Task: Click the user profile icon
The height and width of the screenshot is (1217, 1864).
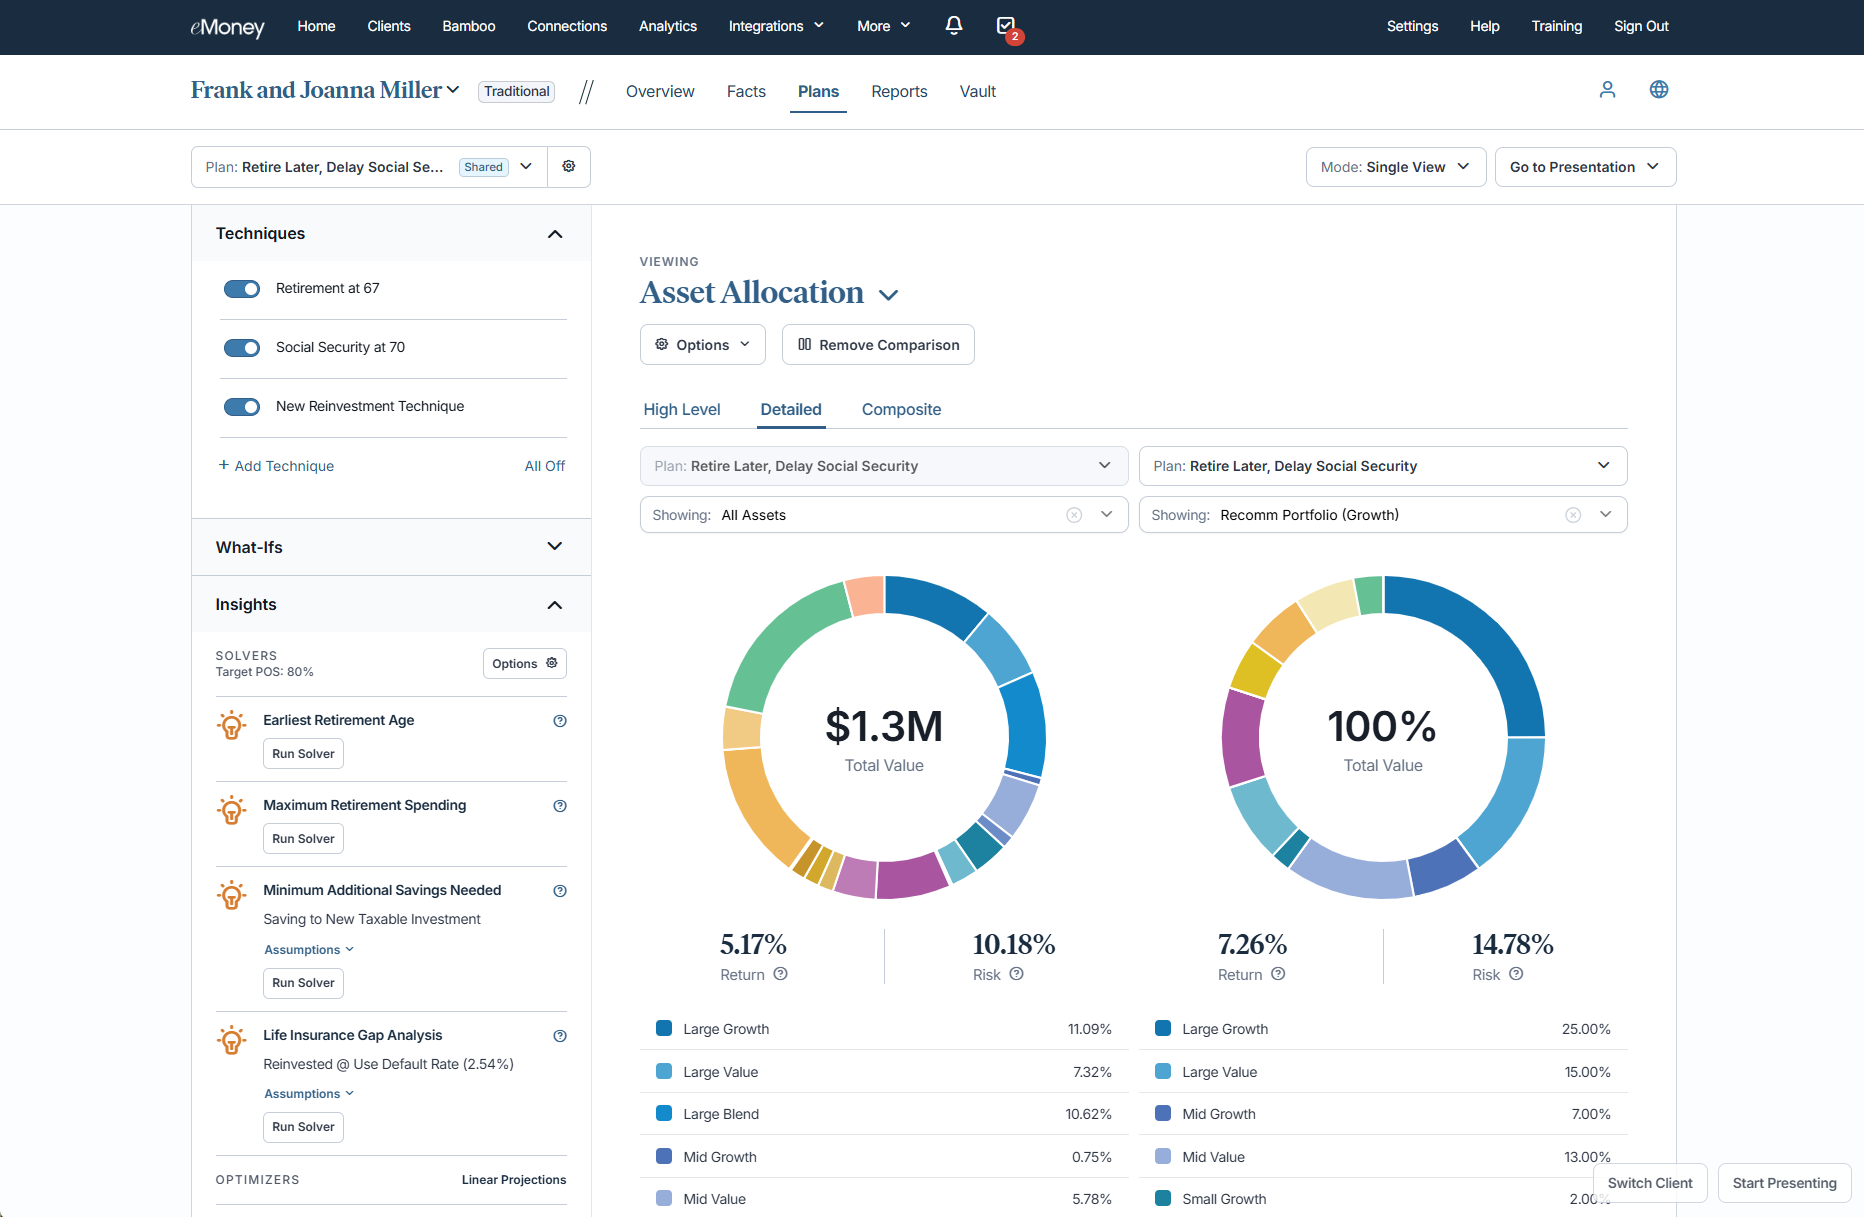Action: point(1607,90)
